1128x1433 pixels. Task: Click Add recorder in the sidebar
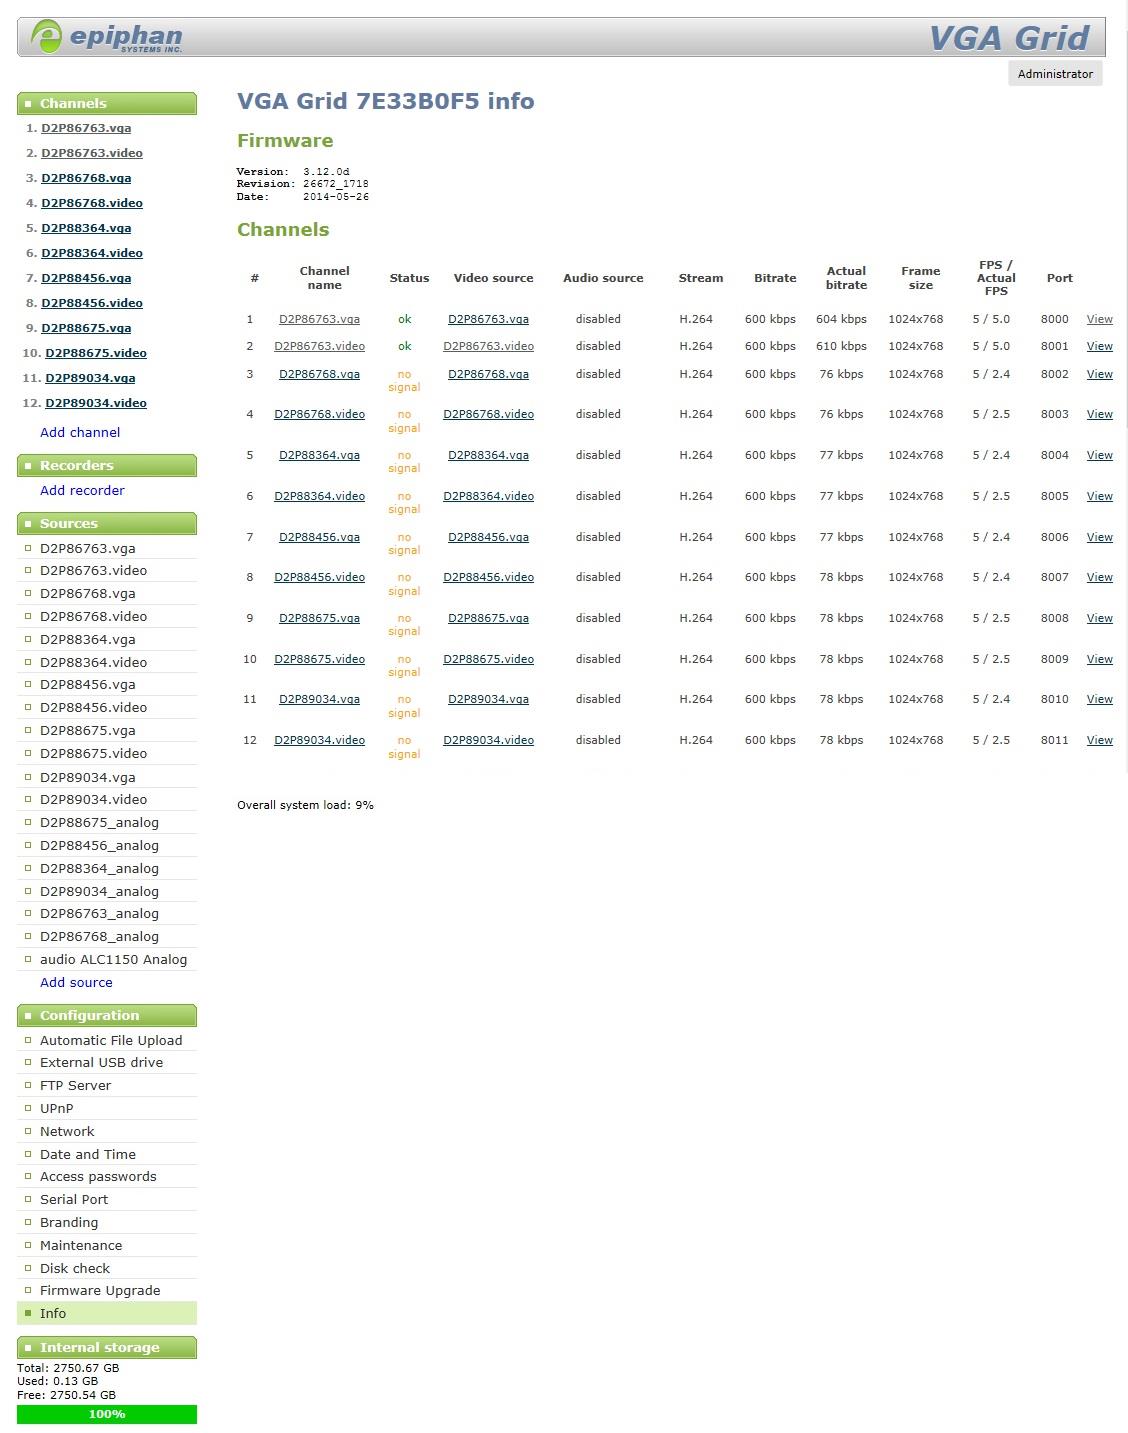(82, 490)
